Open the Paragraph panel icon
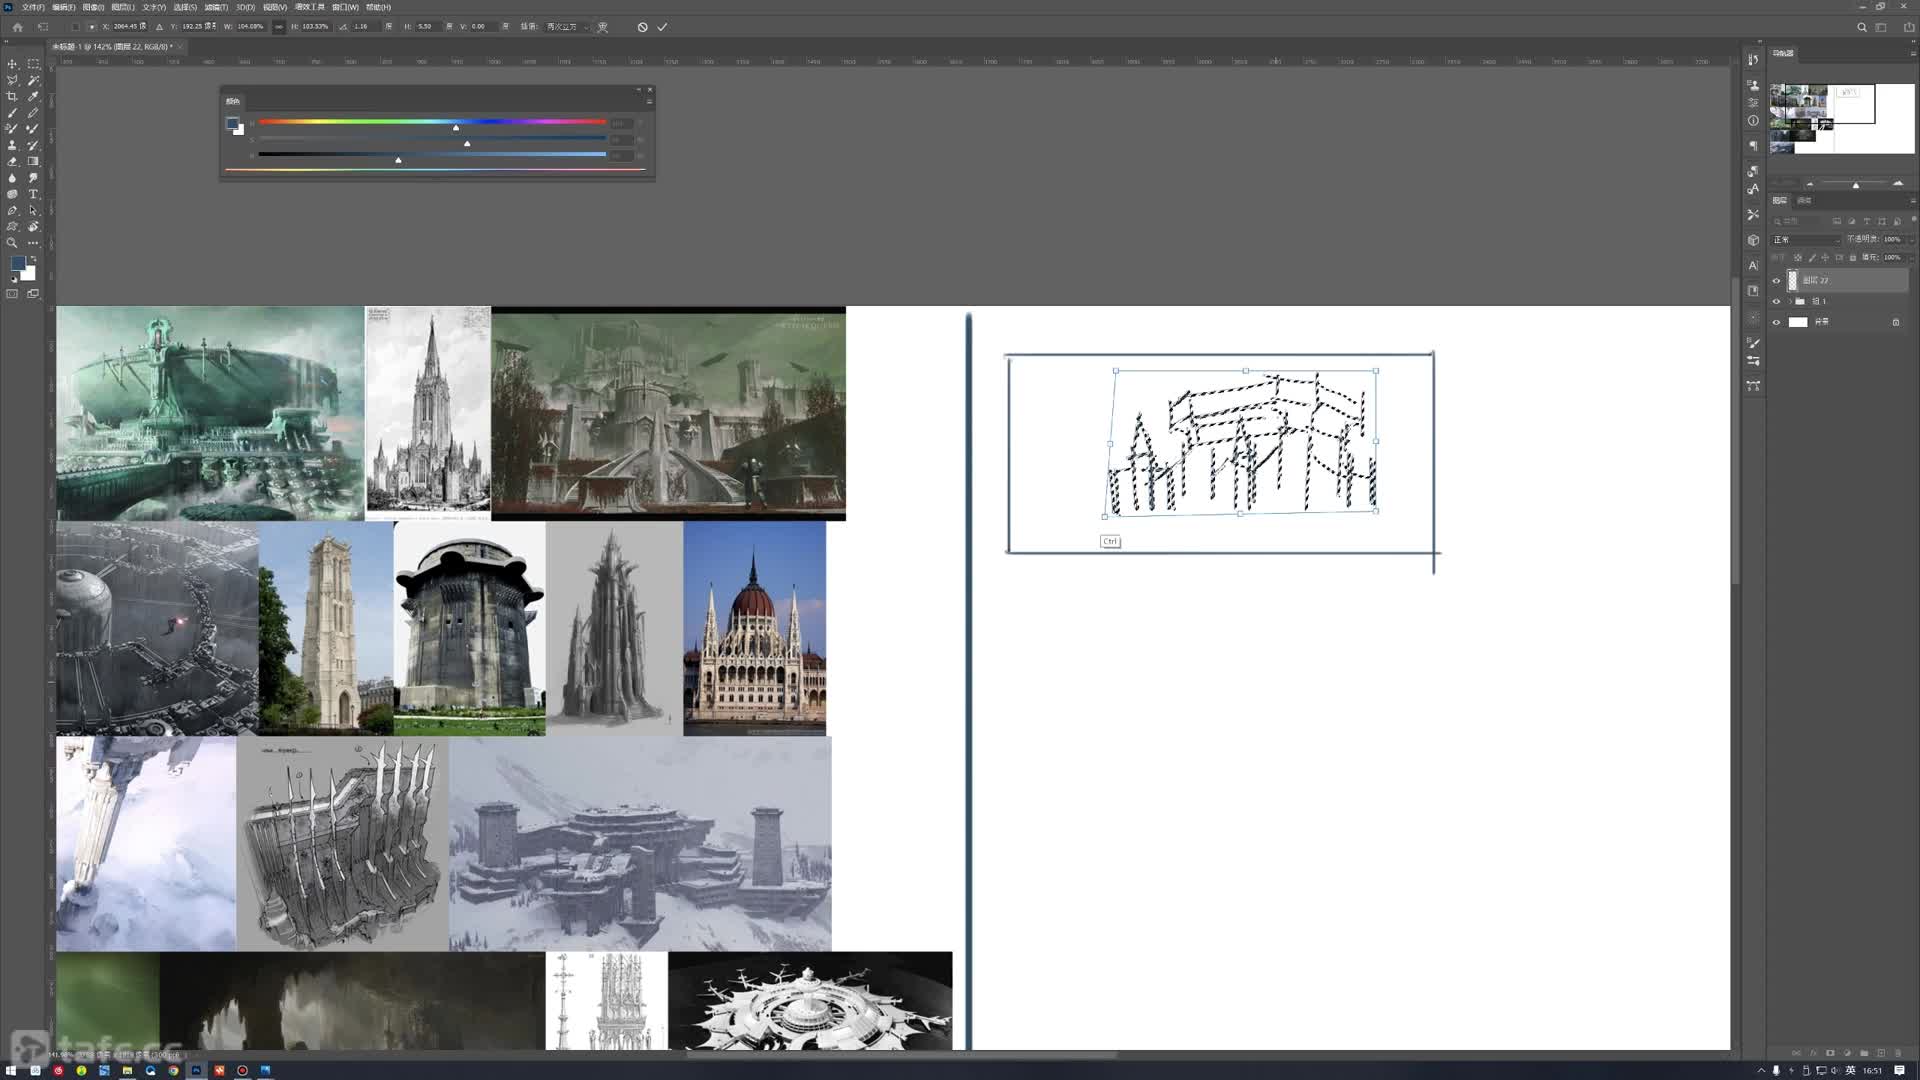Viewport: 1920px width, 1080px height. [x=1753, y=146]
